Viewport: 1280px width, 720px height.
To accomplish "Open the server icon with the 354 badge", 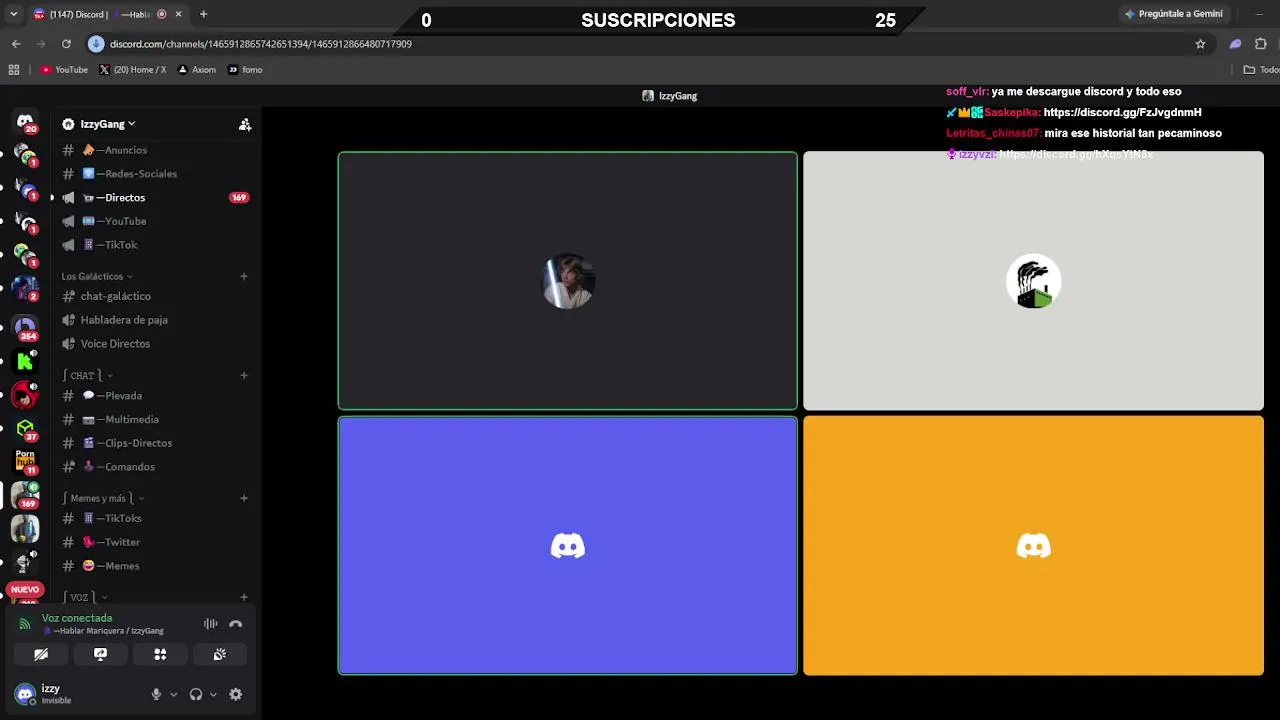I will tap(25, 326).
